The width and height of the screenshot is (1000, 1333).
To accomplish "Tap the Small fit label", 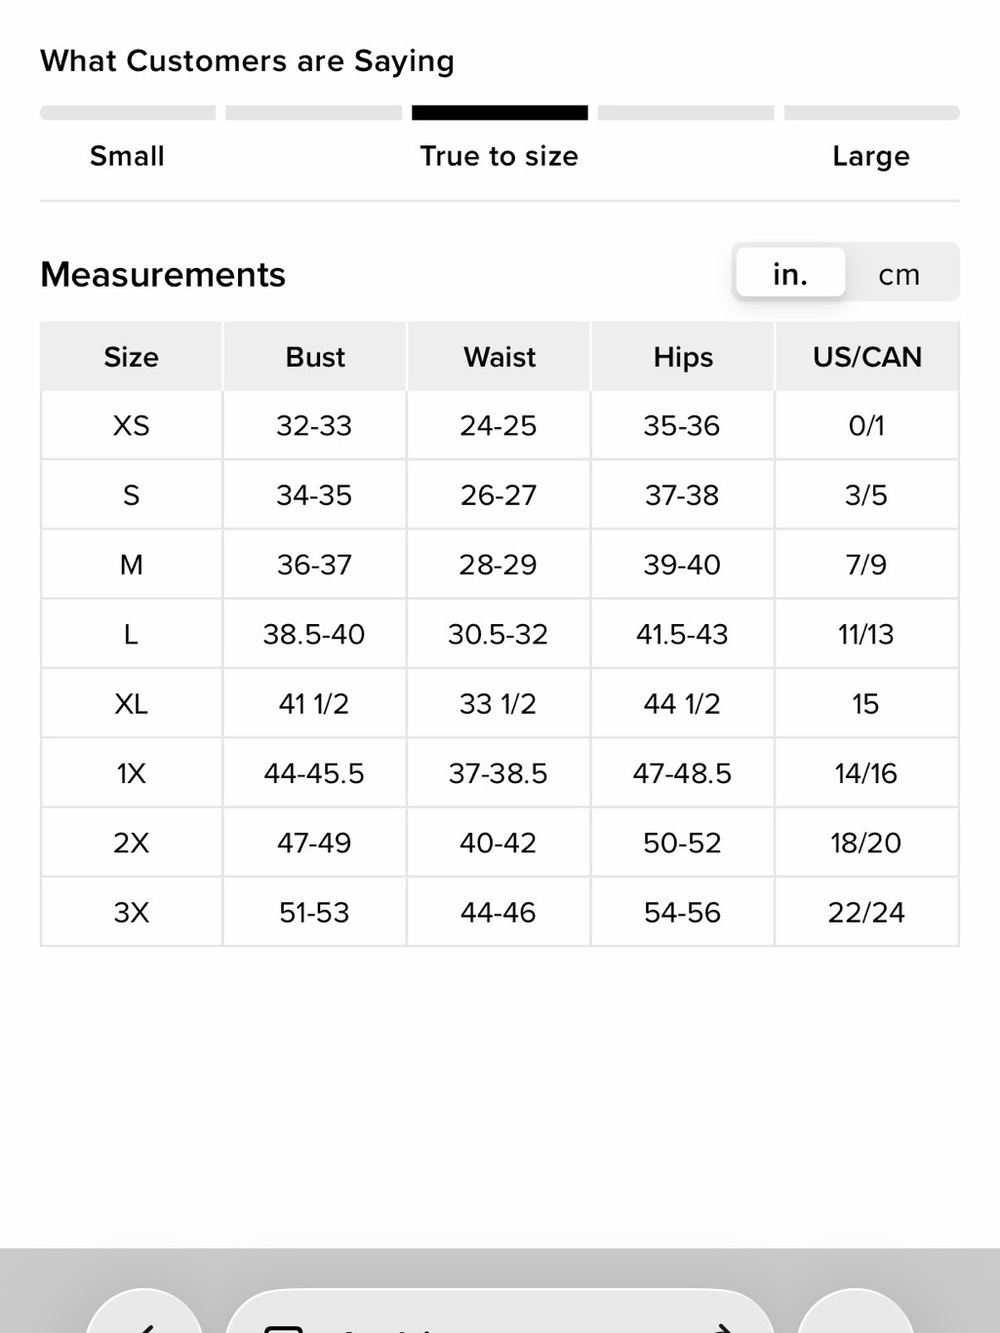I will pos(127,156).
